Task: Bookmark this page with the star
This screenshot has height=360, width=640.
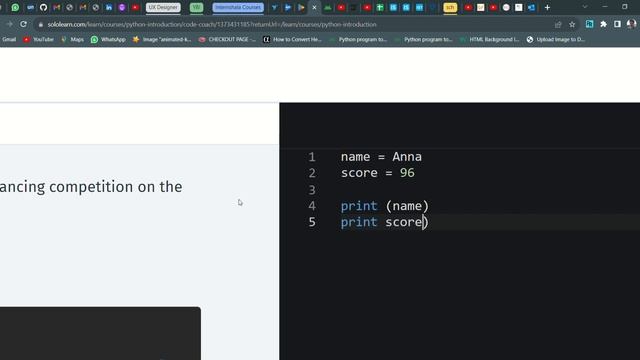Action: tap(572, 24)
